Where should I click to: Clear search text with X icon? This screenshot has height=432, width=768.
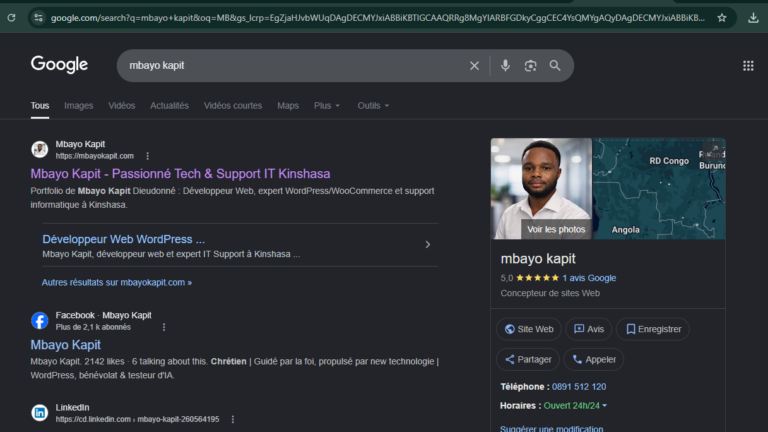tap(474, 65)
